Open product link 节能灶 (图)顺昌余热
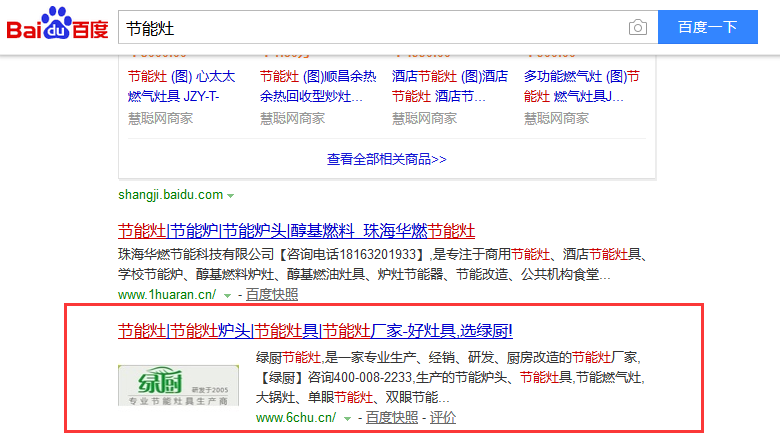The image size is (780, 442). click(x=318, y=86)
